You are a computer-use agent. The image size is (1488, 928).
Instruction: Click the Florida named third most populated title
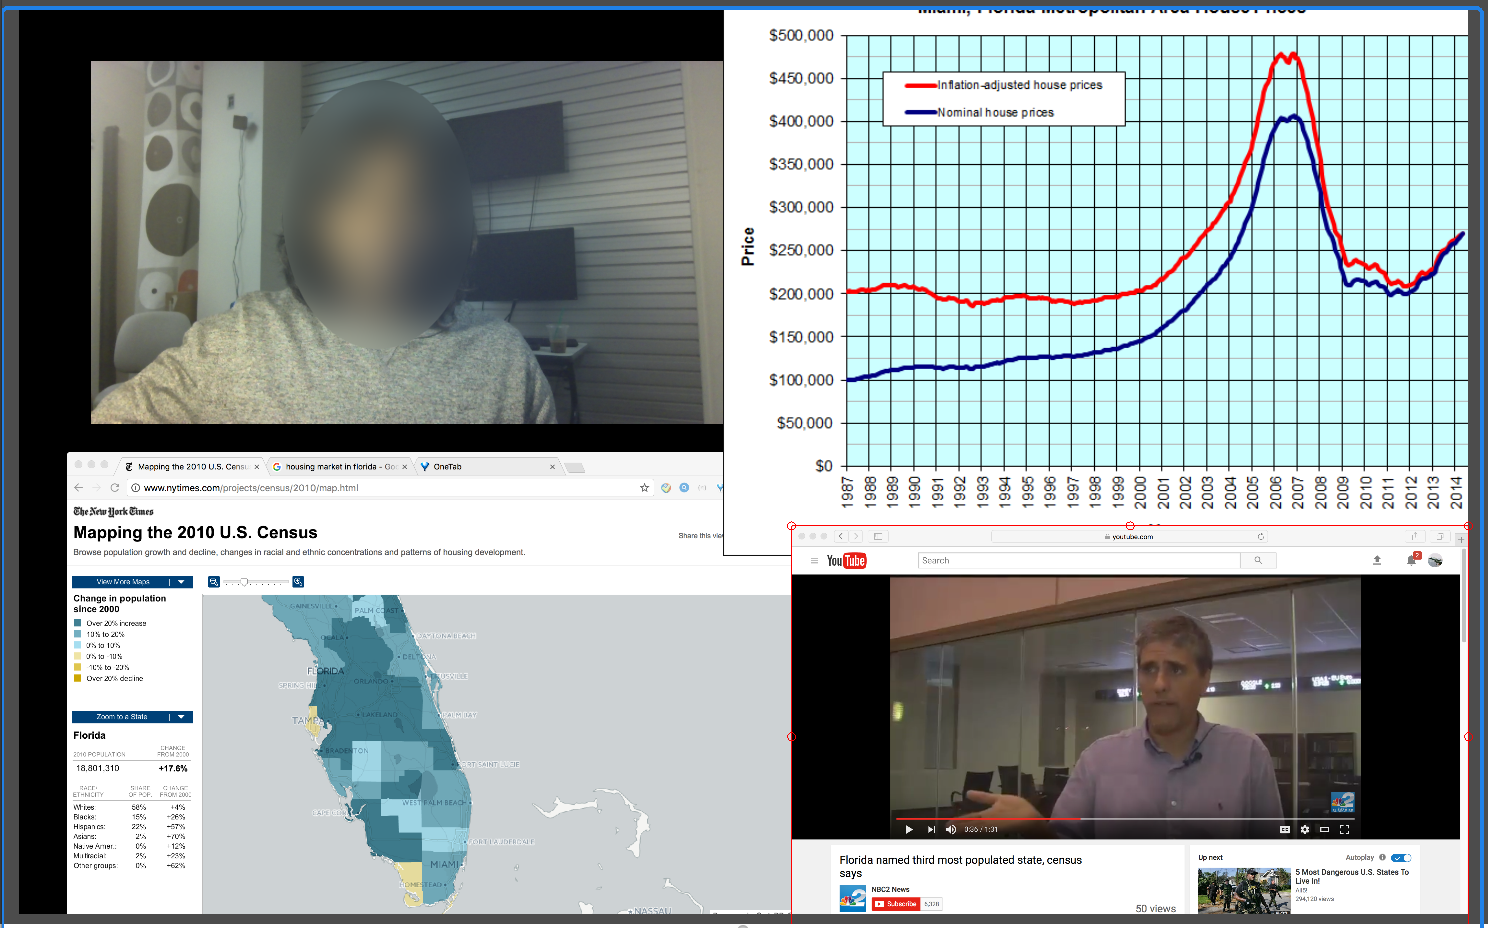[x=960, y=866]
